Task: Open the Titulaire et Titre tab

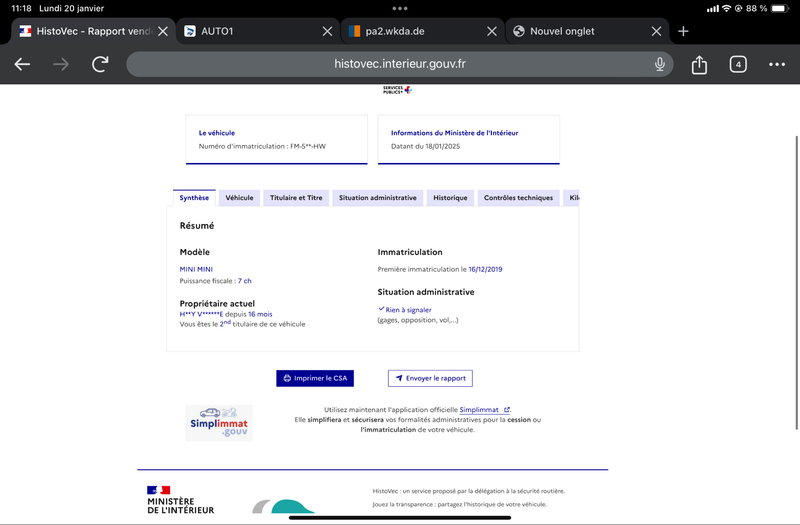Action: pos(296,198)
